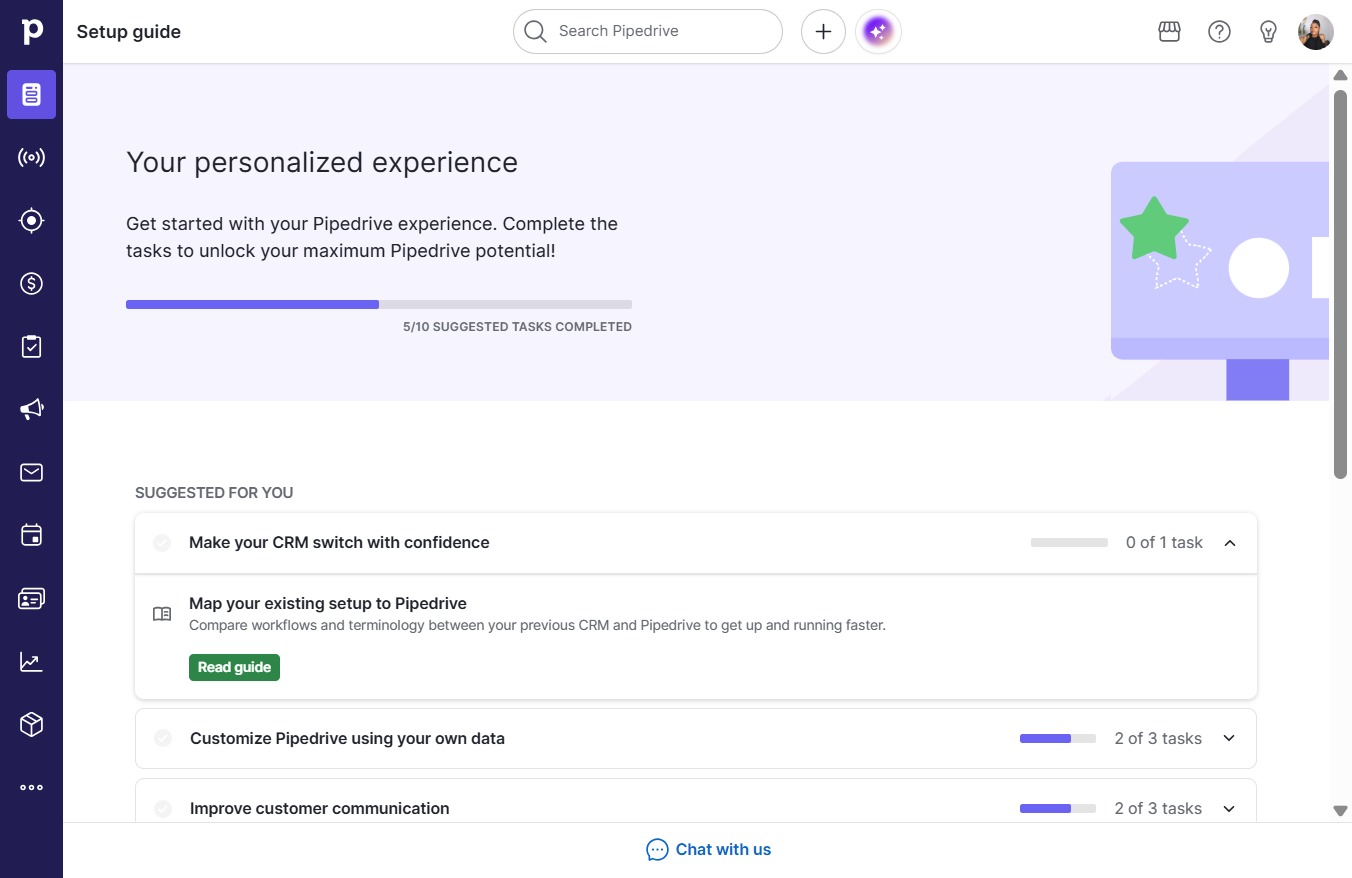Click the 0 of 1 task count
The height and width of the screenshot is (878, 1352).
coord(1164,543)
